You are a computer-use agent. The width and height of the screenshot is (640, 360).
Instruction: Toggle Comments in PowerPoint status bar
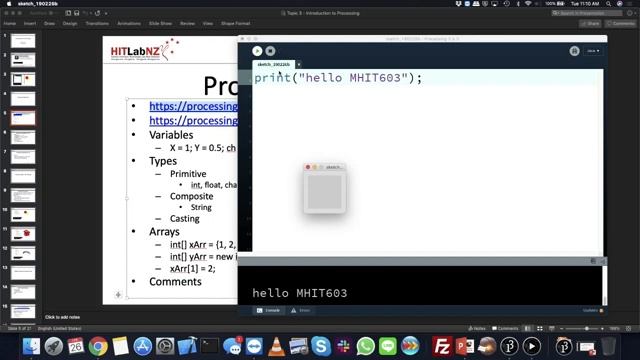(x=505, y=329)
